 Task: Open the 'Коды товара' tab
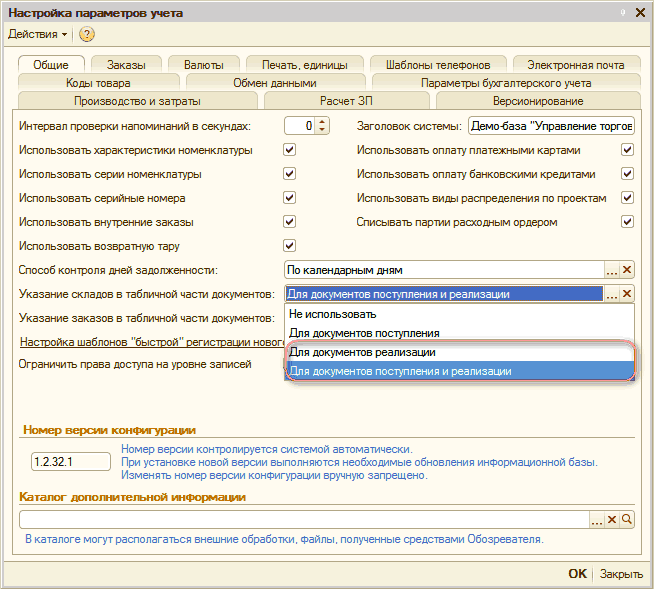[98, 83]
